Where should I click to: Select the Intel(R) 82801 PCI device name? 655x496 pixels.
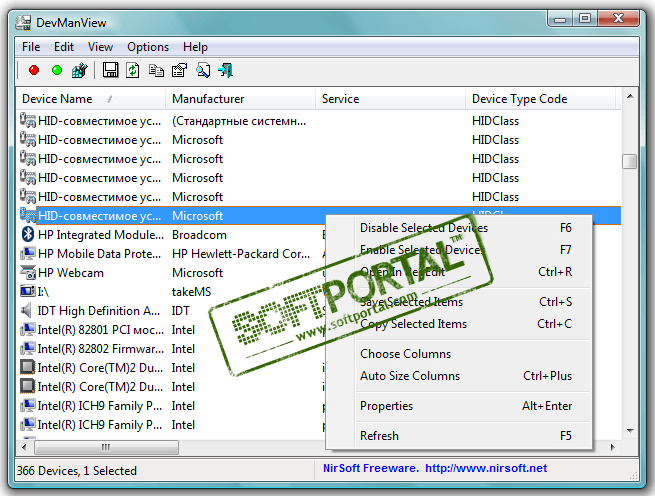[x=101, y=330]
